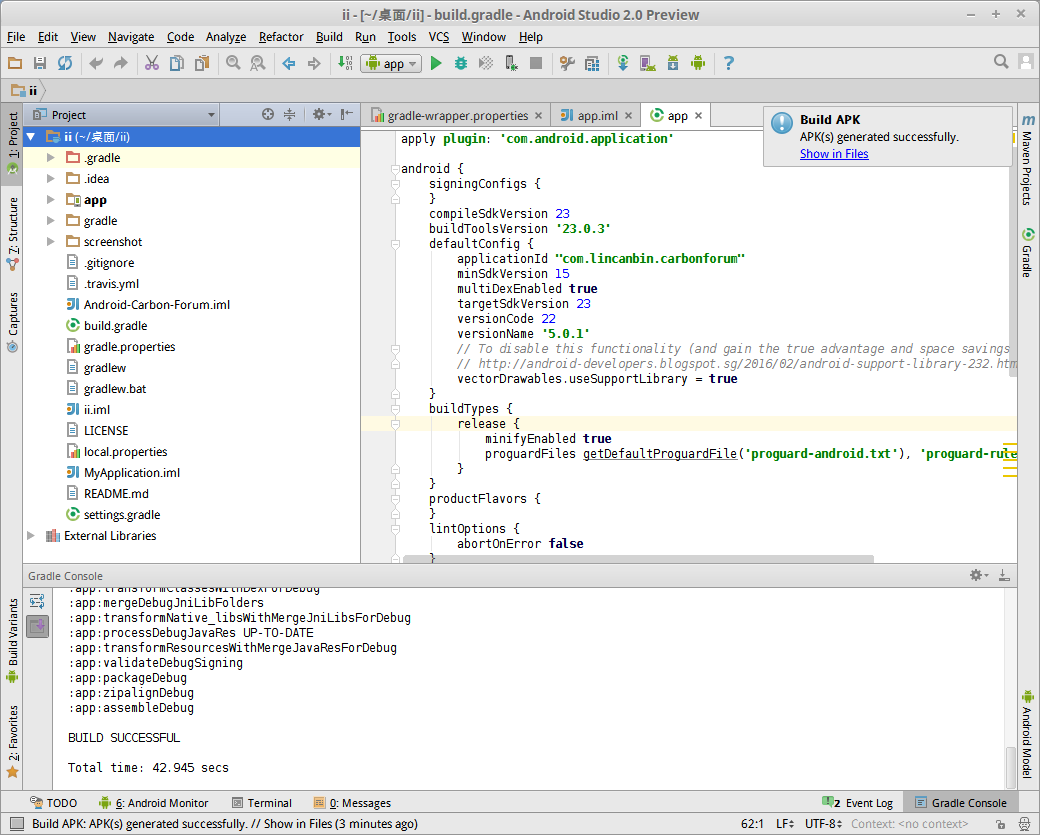The image size is (1040, 835).
Task: Open the app run configuration dropdown
Action: coord(391,64)
